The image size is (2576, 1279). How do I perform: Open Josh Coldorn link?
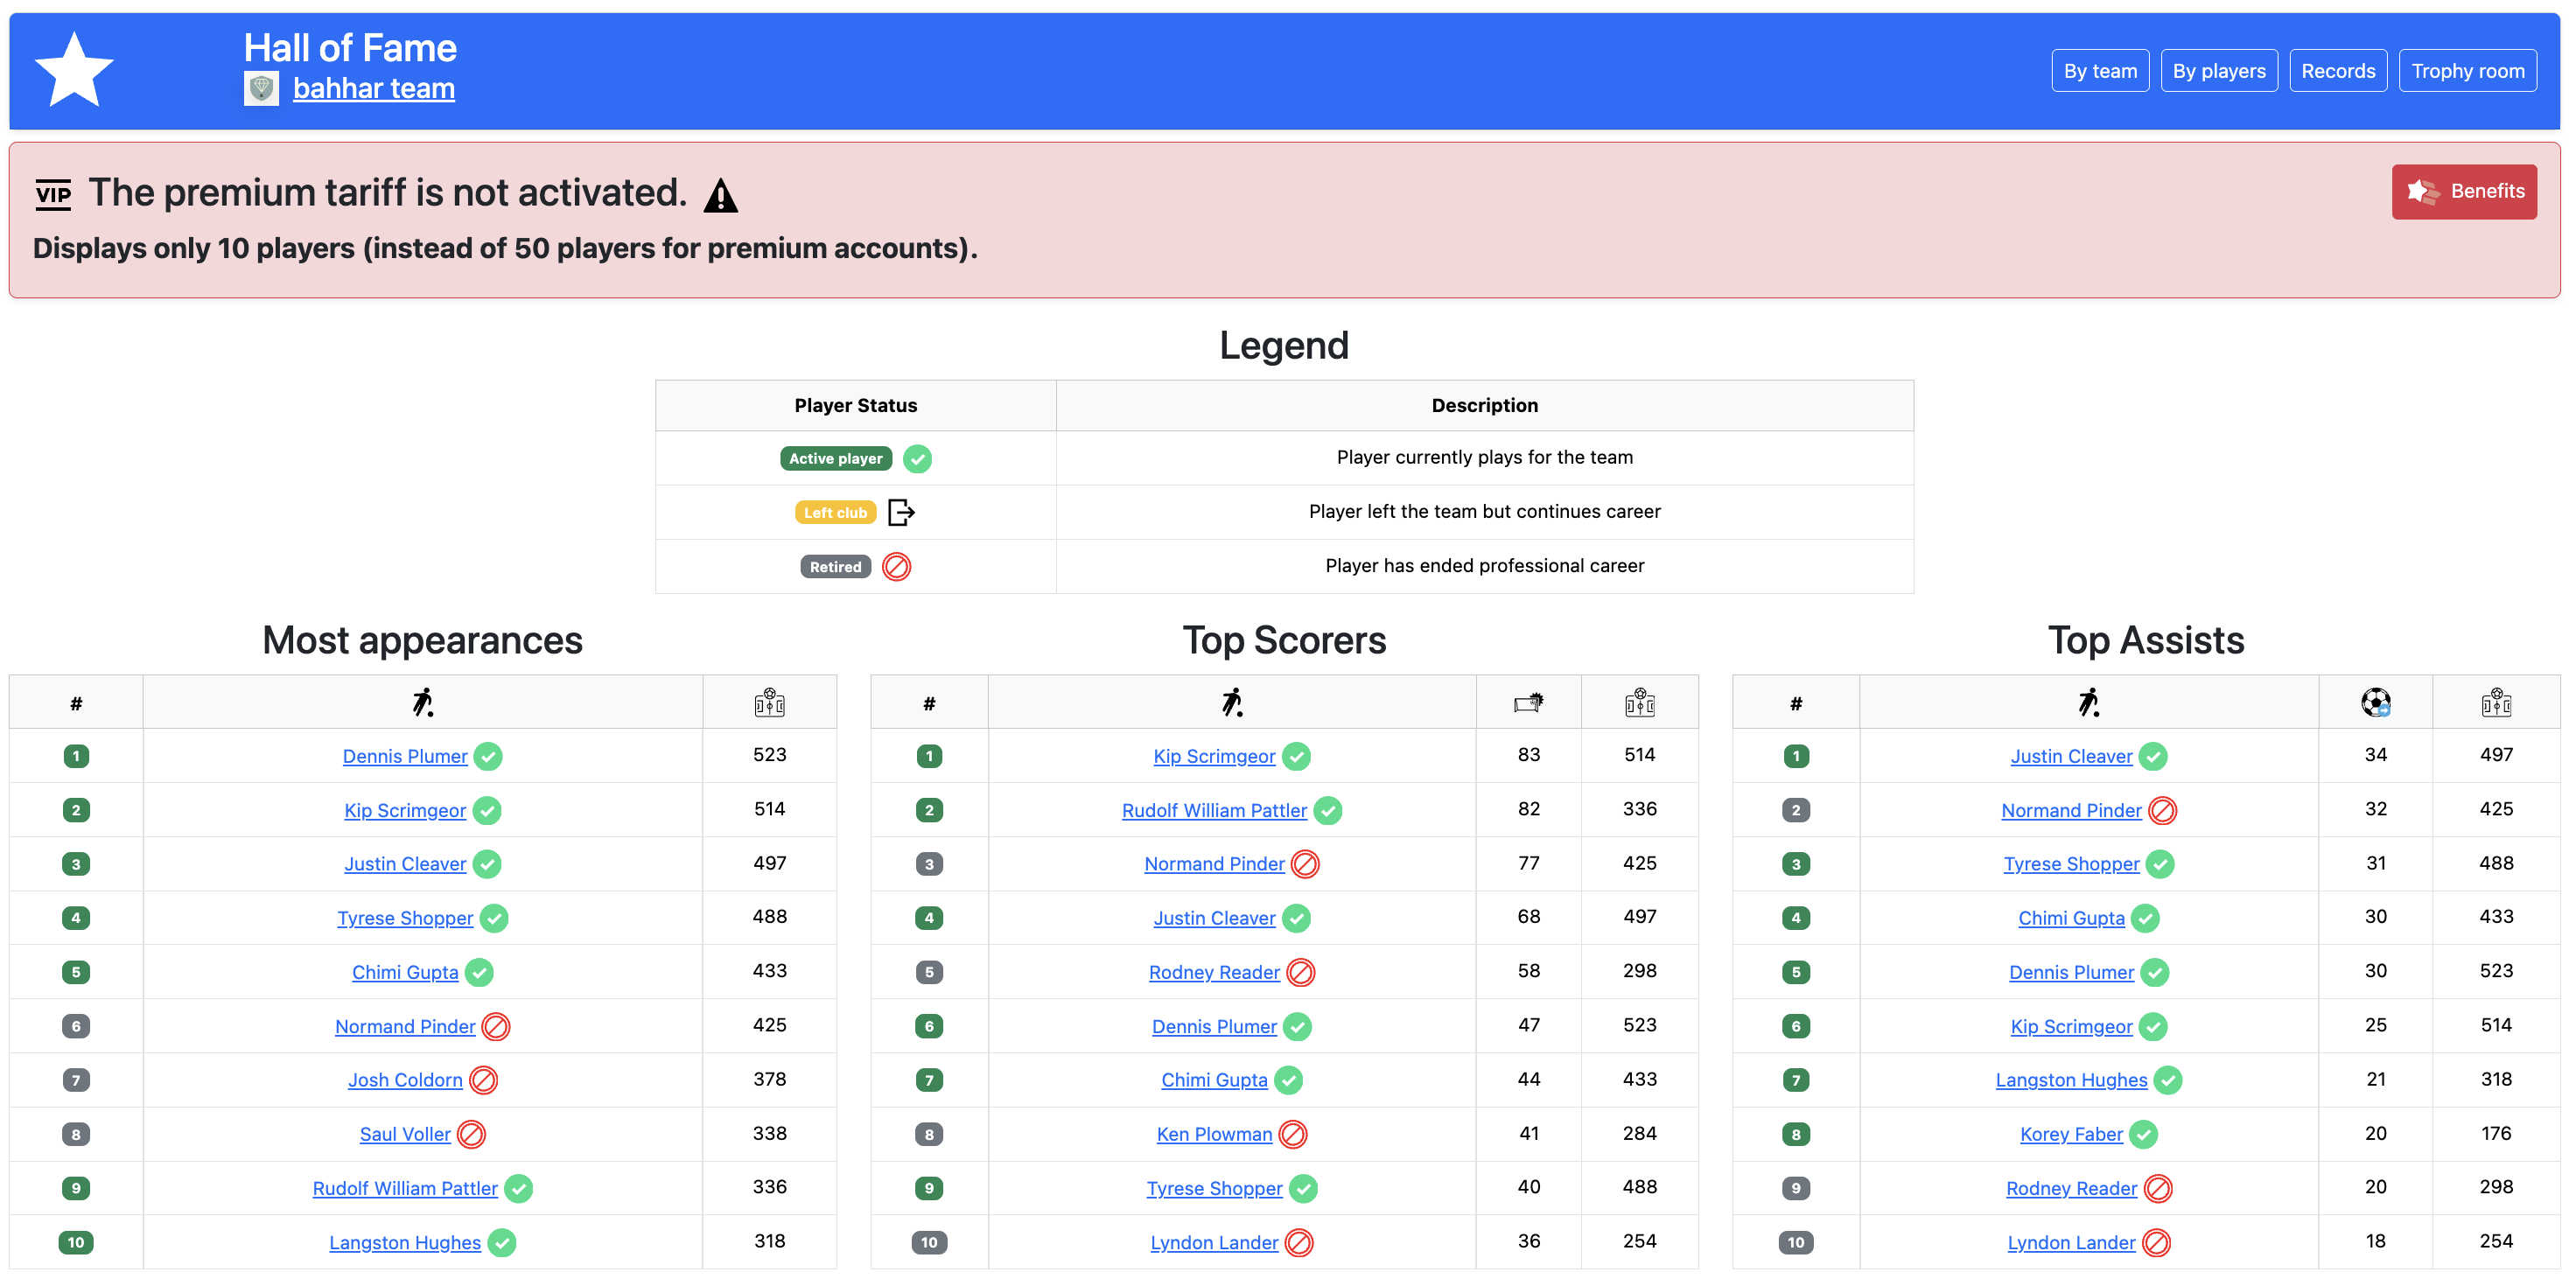[x=405, y=1081]
